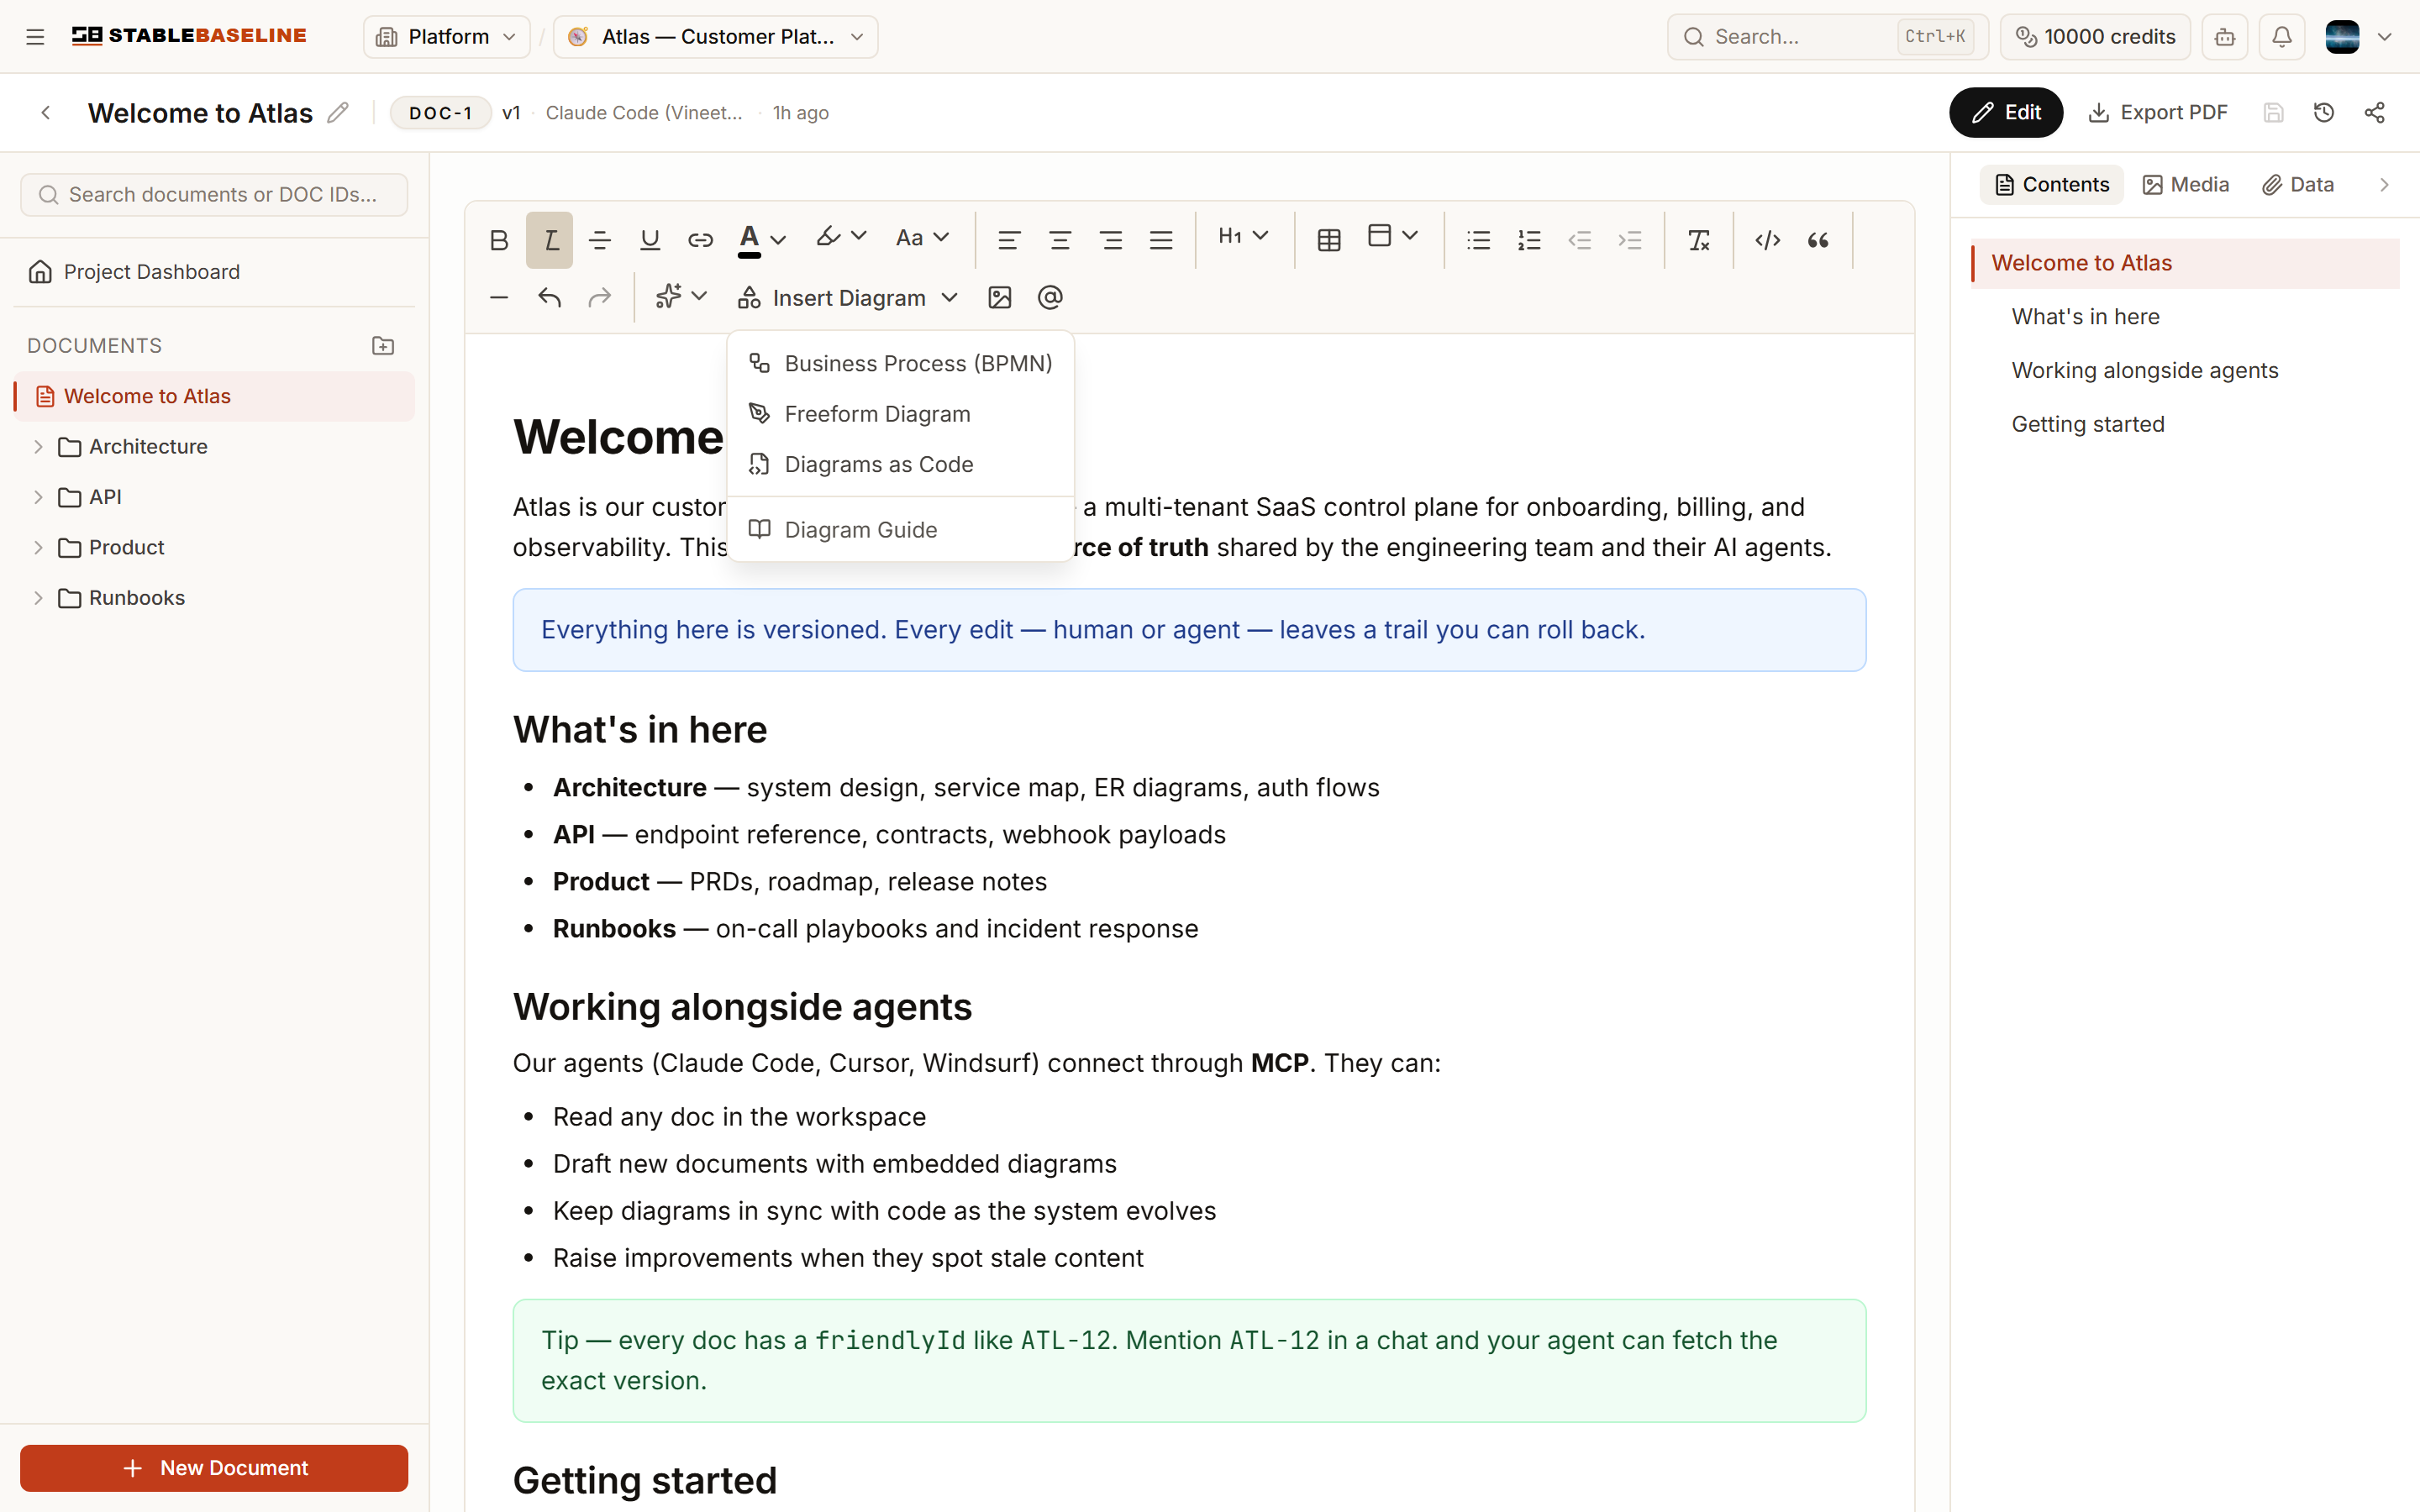Increase indent with the indent icon
This screenshot has width=2420, height=1512.
click(1630, 240)
